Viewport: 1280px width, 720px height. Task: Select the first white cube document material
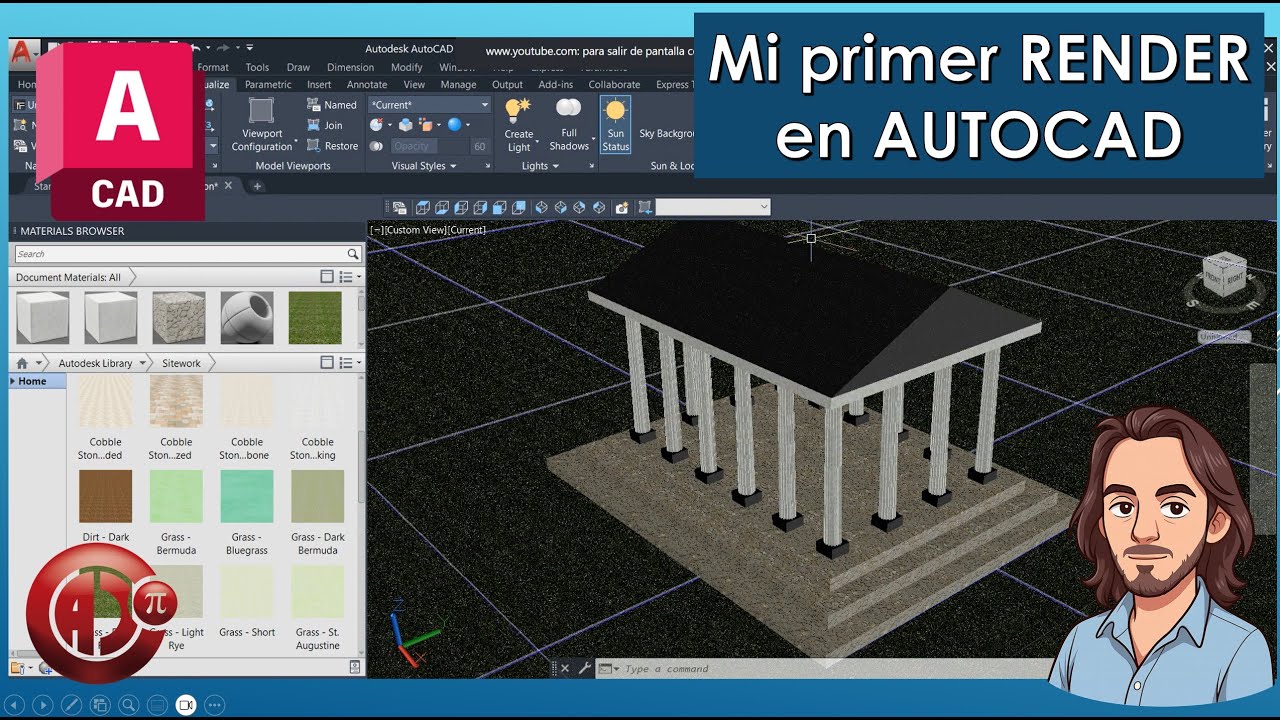(43, 318)
